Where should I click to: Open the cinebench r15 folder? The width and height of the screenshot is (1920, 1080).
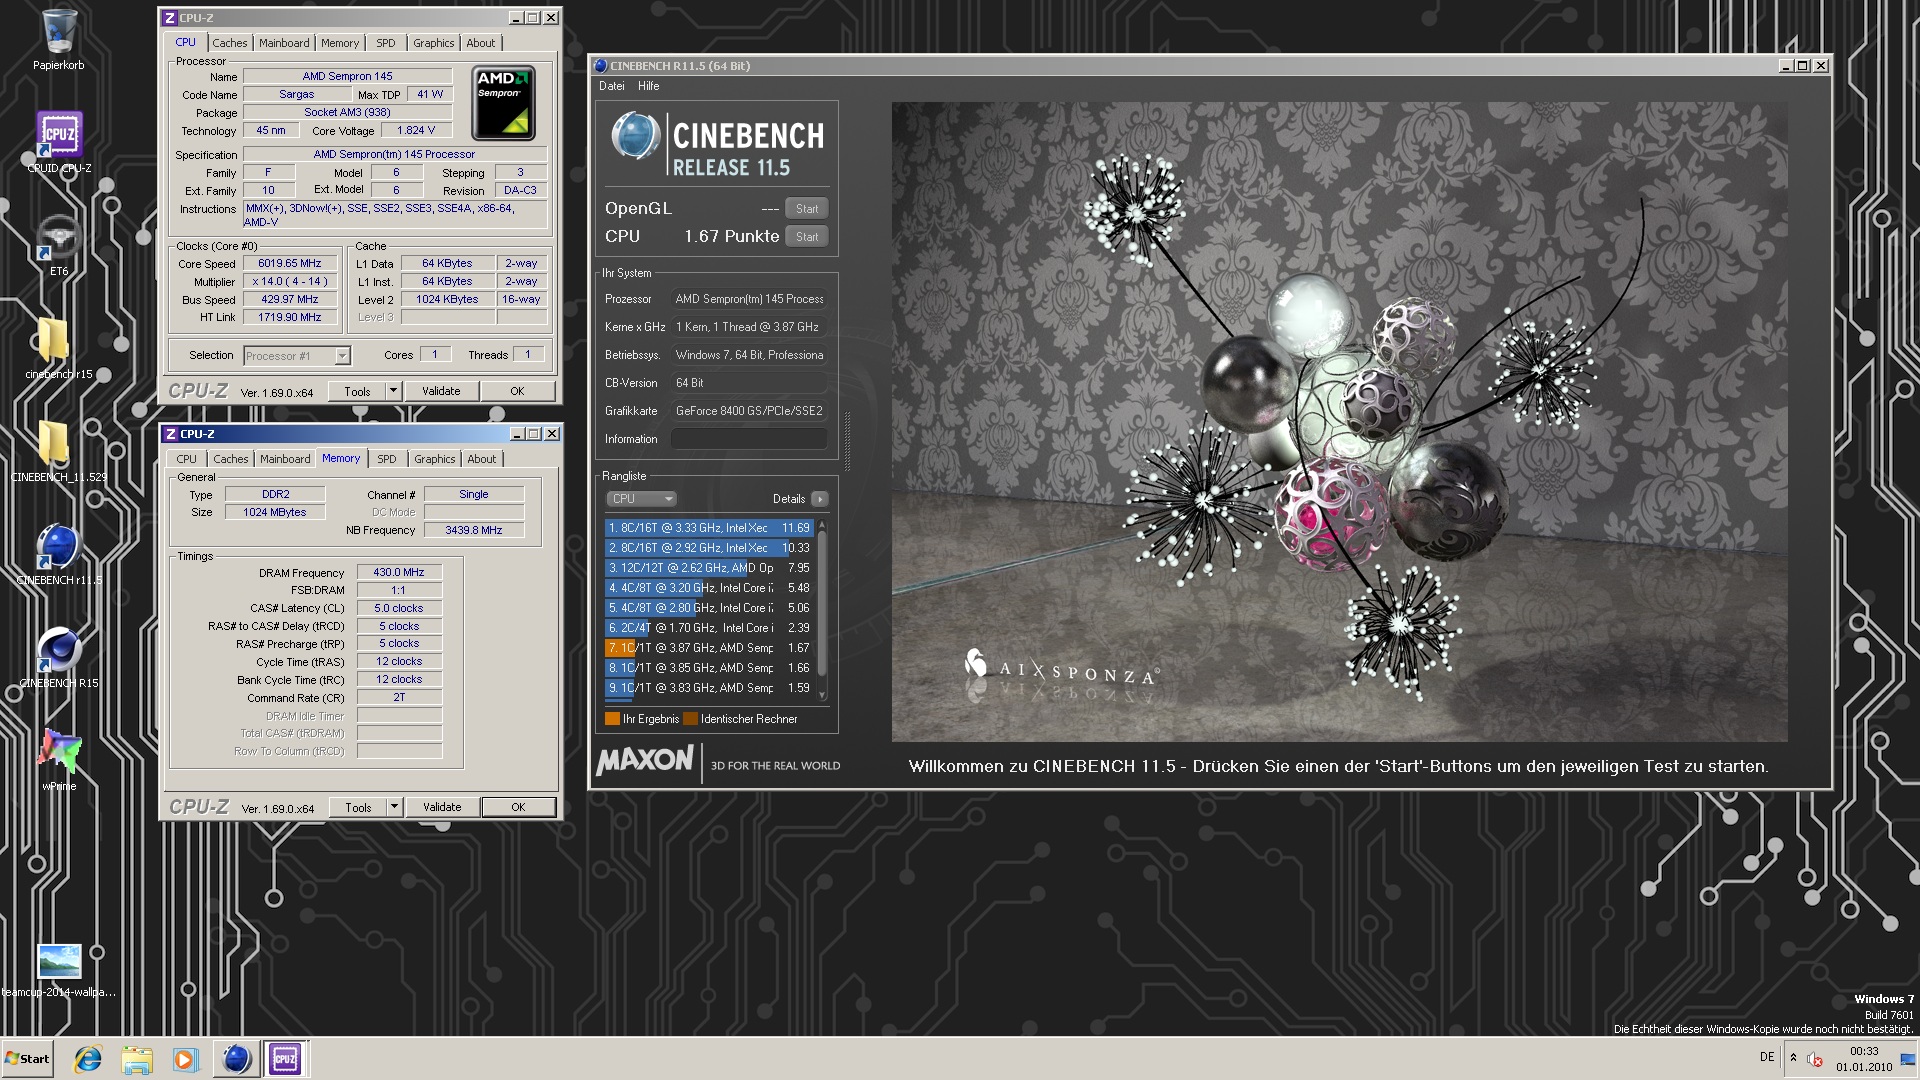(59, 348)
